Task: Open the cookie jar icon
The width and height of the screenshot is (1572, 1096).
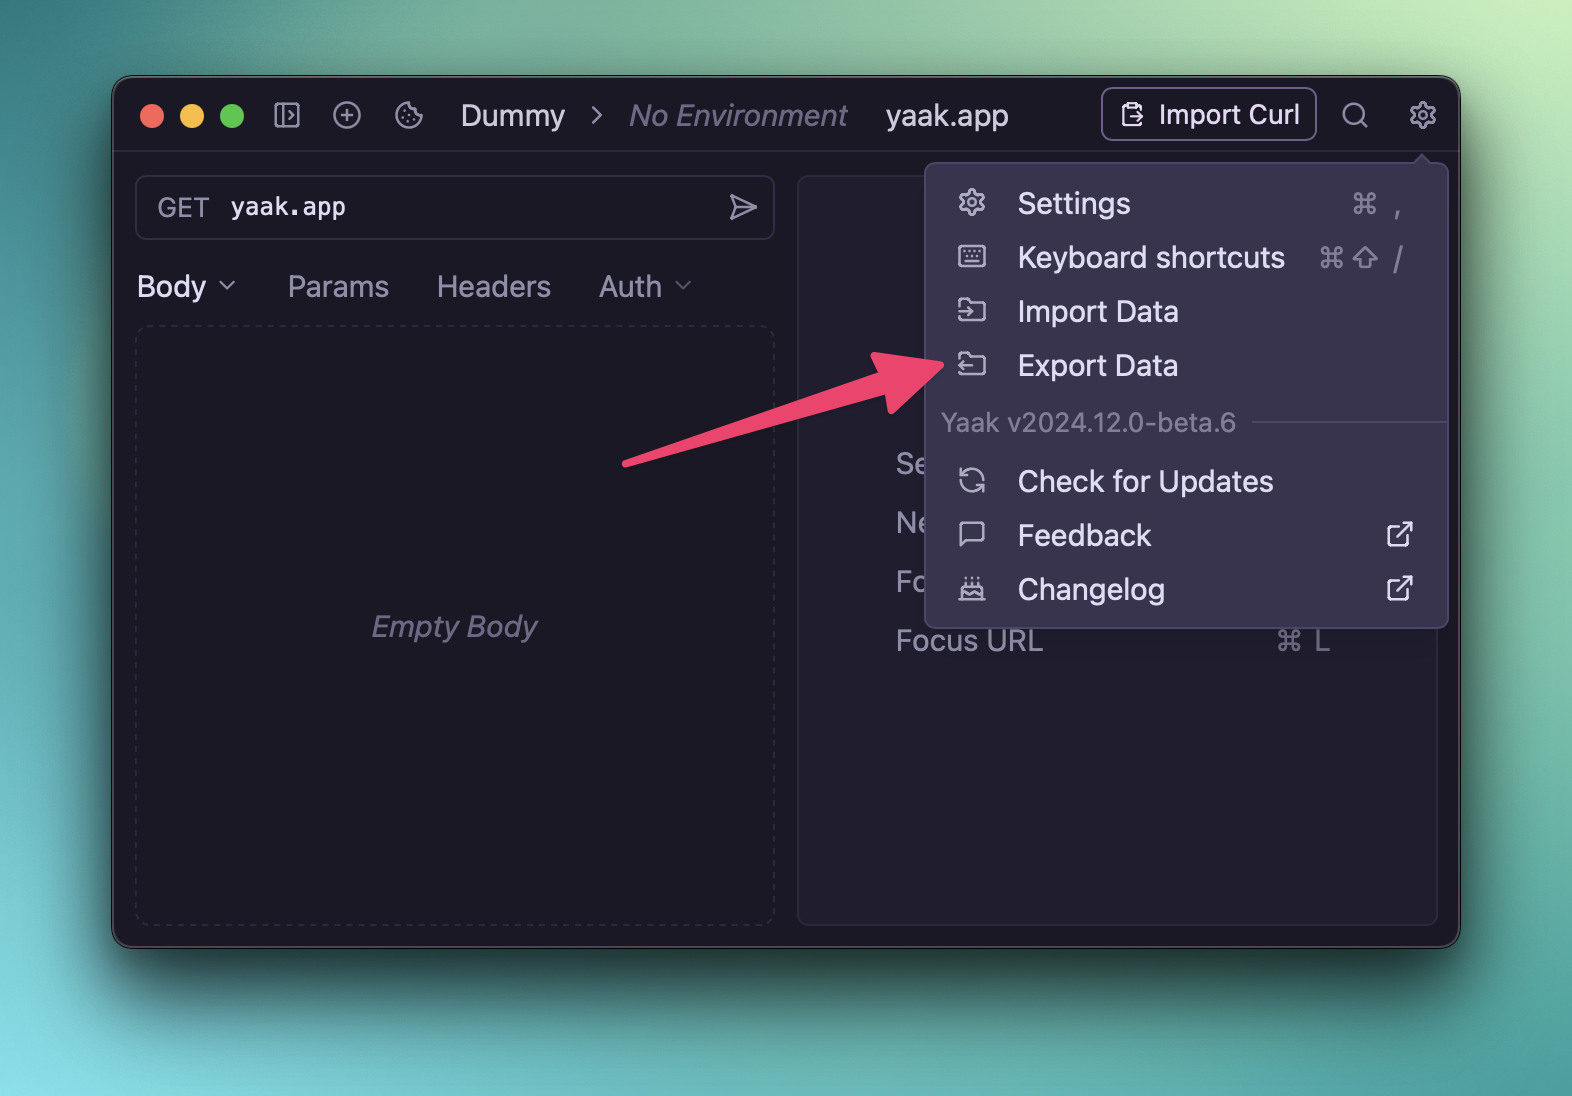Action: (409, 116)
